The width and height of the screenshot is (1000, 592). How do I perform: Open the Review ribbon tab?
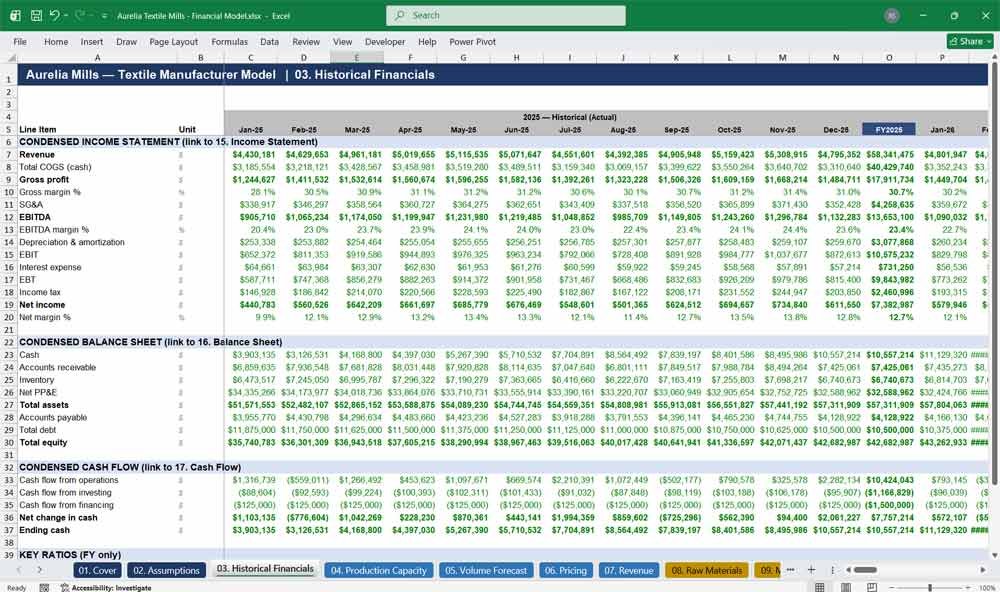point(306,41)
